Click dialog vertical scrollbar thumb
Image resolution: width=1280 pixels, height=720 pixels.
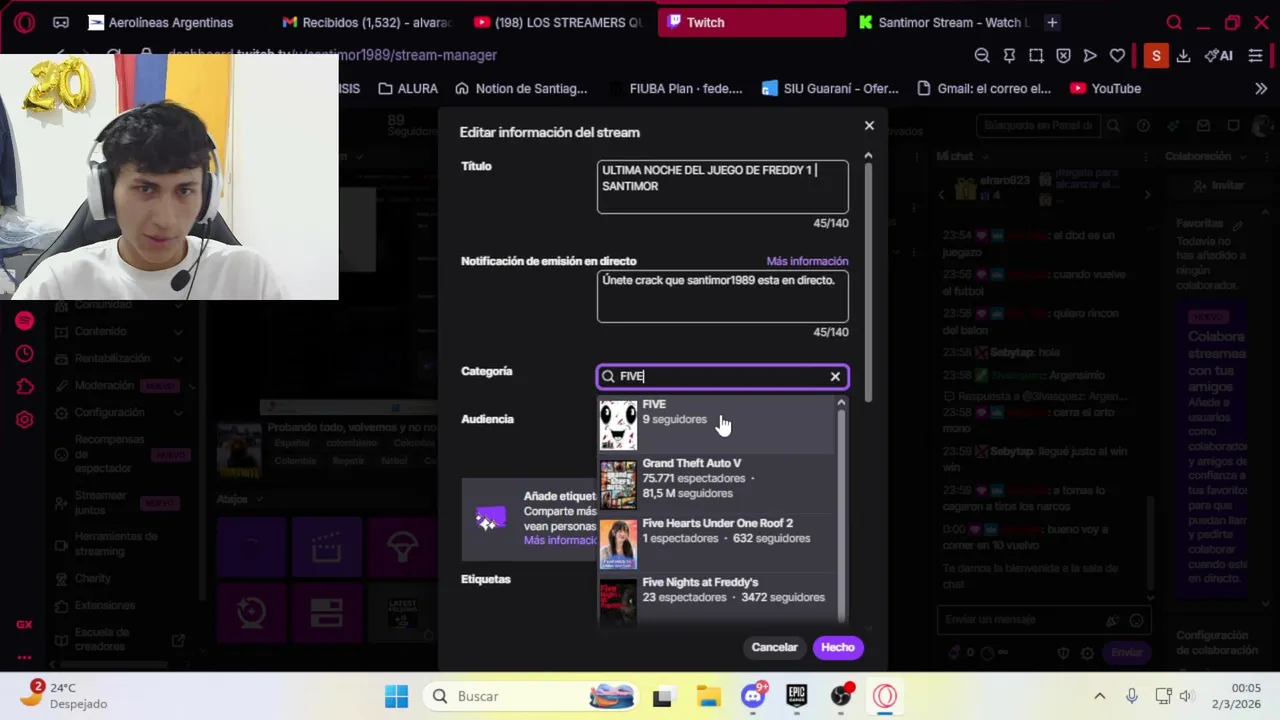pos(868,285)
